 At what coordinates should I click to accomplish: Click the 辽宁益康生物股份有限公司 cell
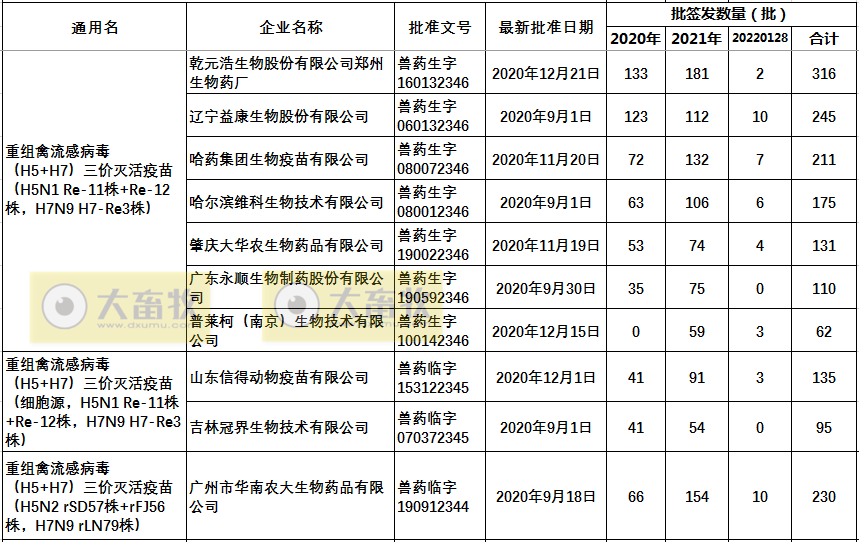(279, 117)
